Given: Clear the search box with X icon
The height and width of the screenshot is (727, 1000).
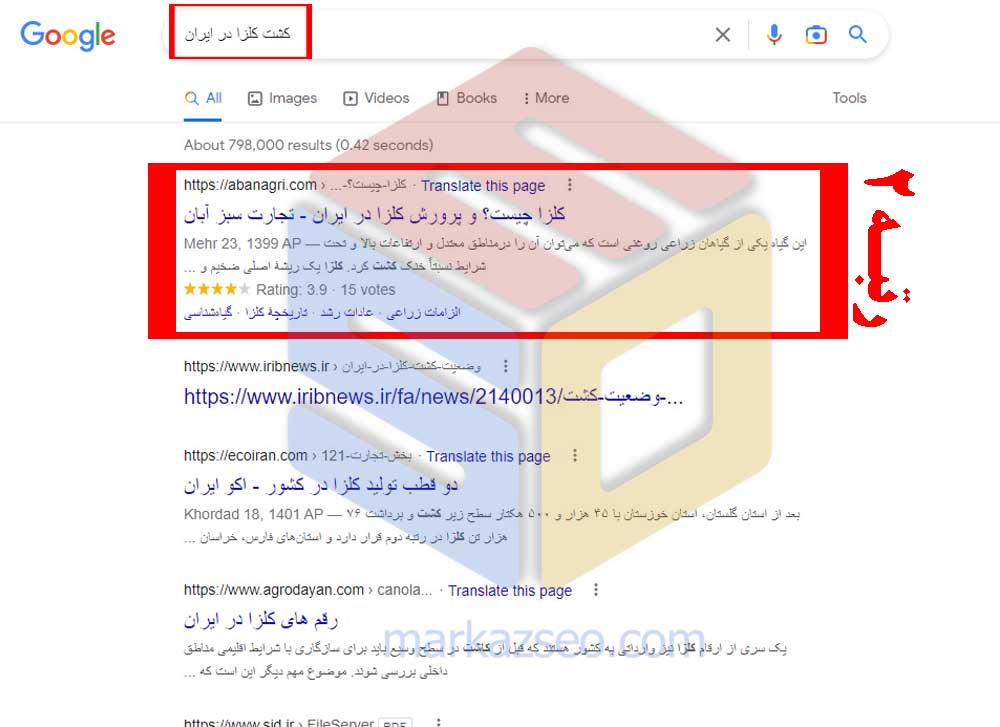Looking at the screenshot, I should [x=723, y=34].
